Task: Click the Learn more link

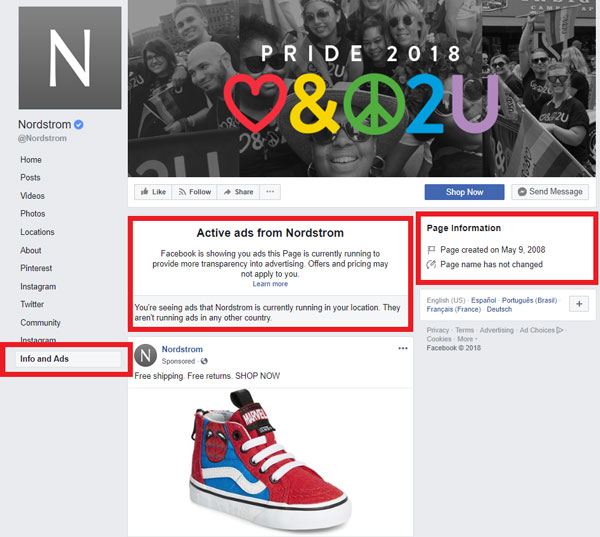Action: tap(270, 284)
